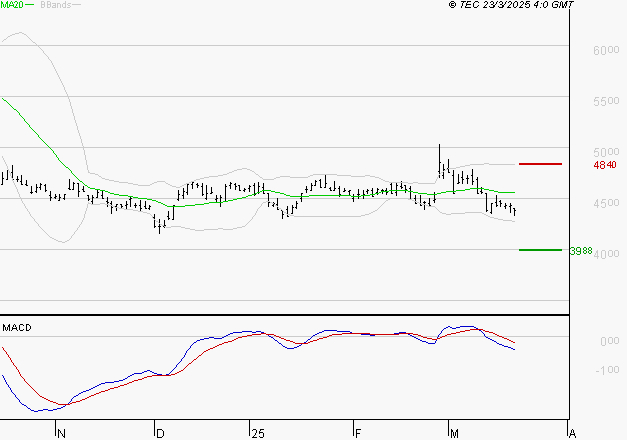Click the 6000 price axis label
The image size is (627, 440).
[605, 50]
